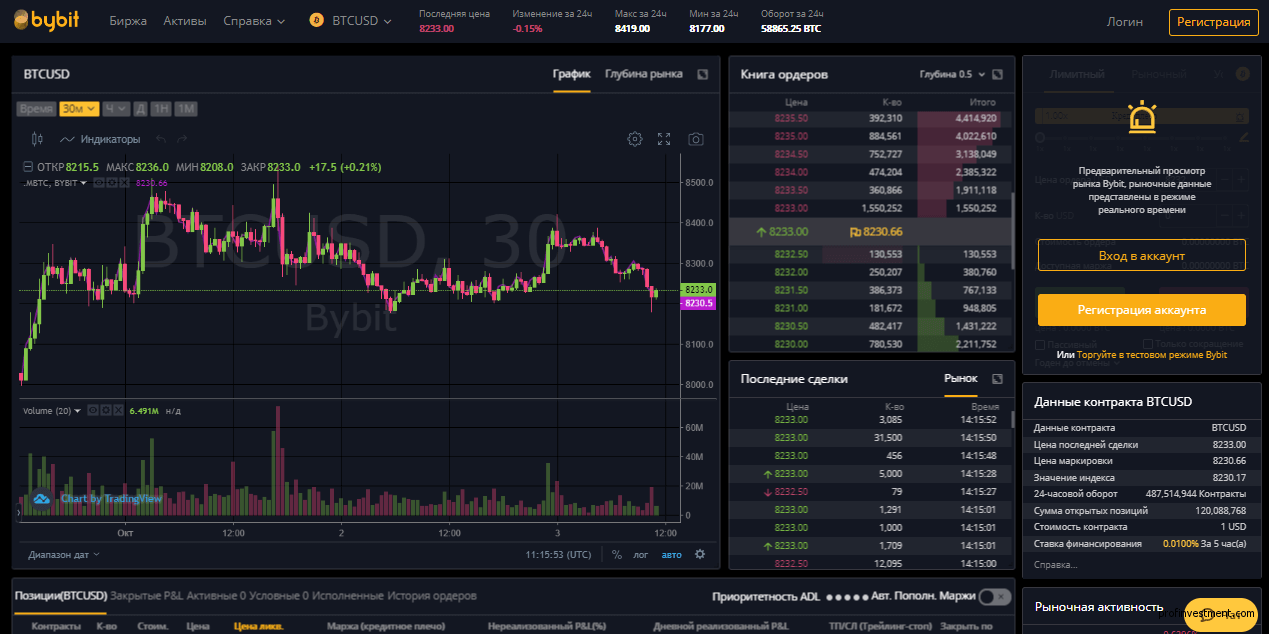1269x634 pixels.
Task: Select the 1Н weekly timeframe
Action: 161,109
